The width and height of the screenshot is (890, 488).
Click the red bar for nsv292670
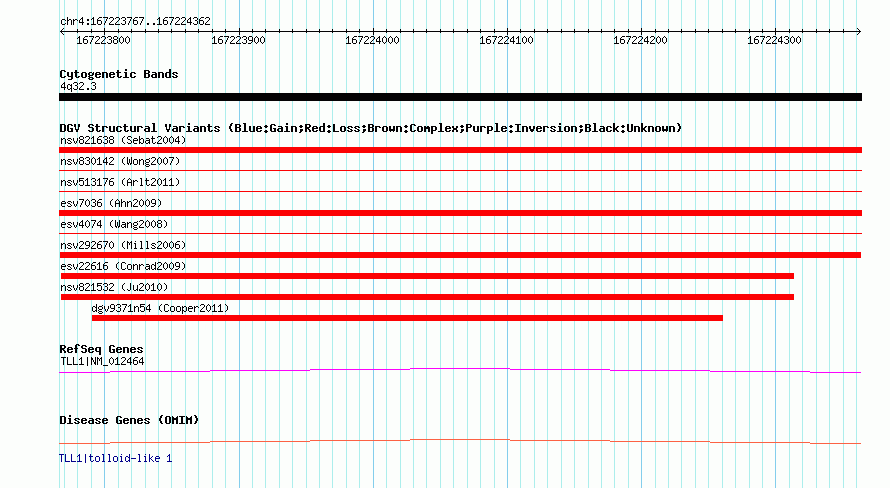(460, 255)
